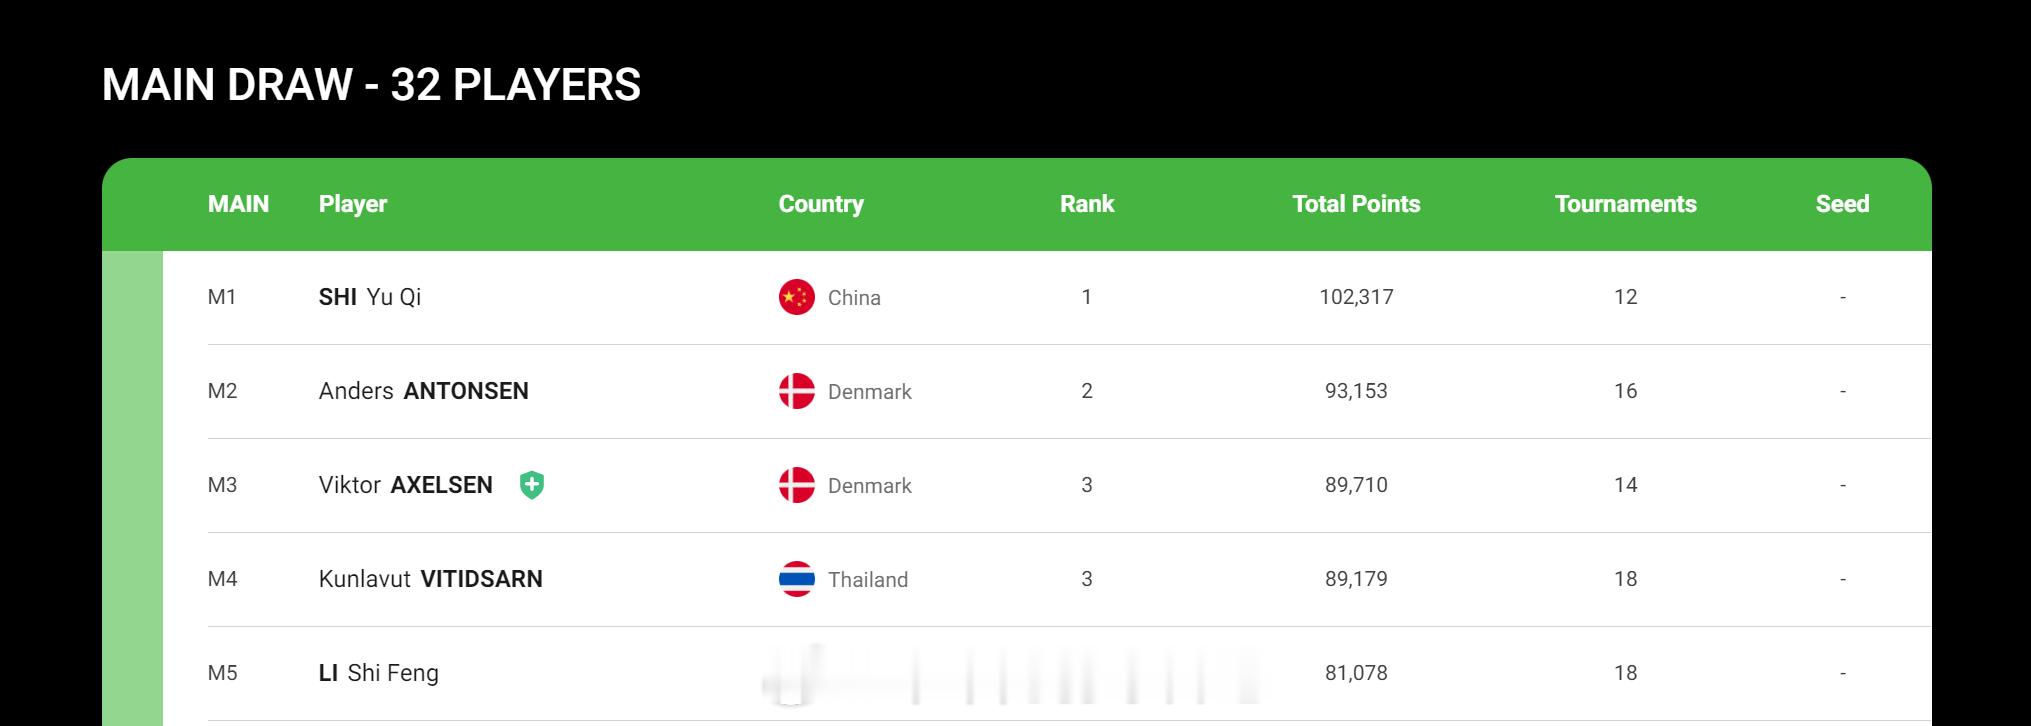Select the Thailand country label
This screenshot has width=2031, height=726.
point(868,580)
